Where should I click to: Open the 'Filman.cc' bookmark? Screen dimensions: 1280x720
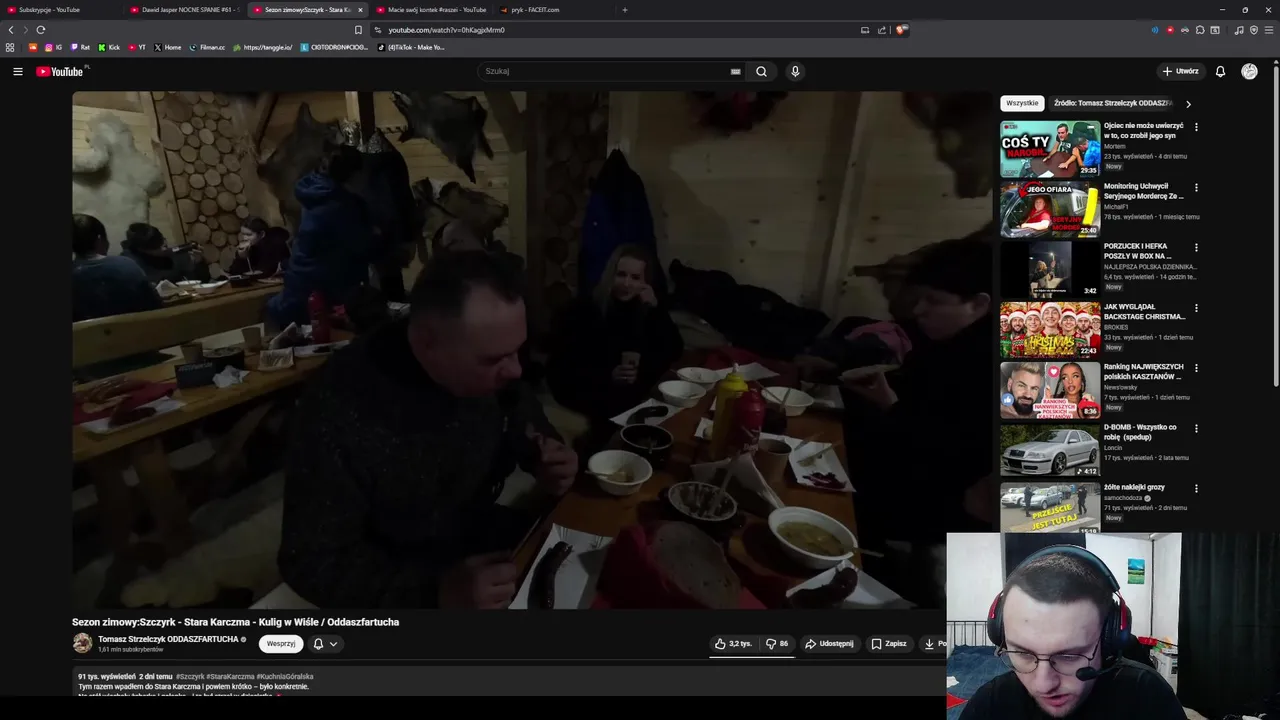coord(207,47)
